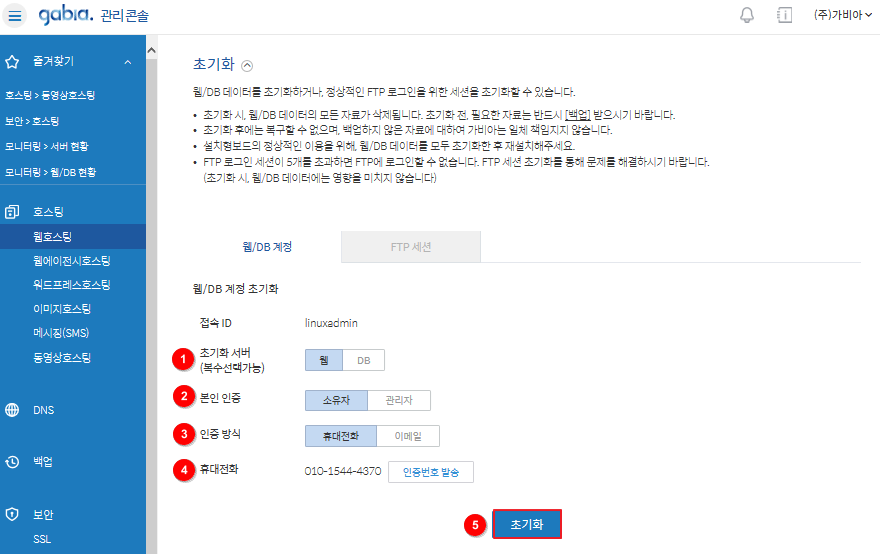The image size is (880, 554).
Task: Open the 백업 link in the notice text
Action: pos(578,115)
